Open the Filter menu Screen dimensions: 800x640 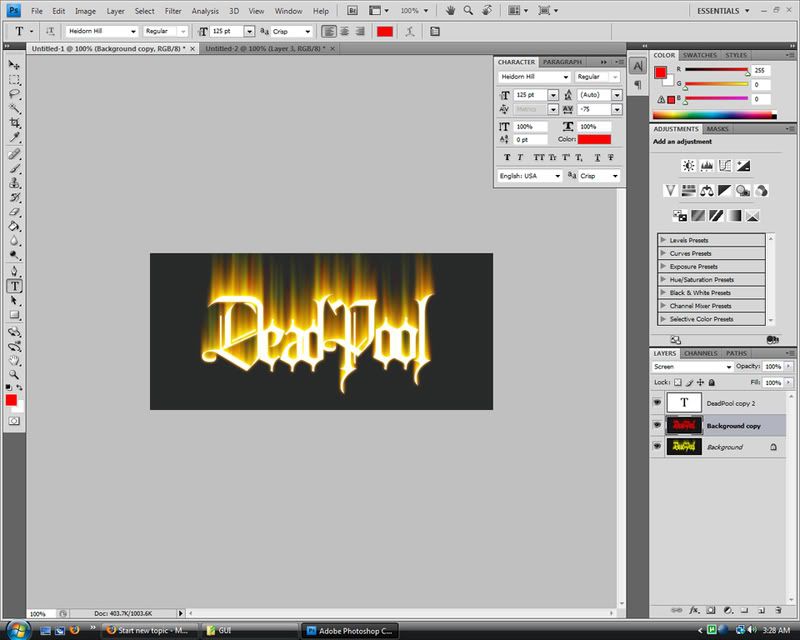click(173, 11)
